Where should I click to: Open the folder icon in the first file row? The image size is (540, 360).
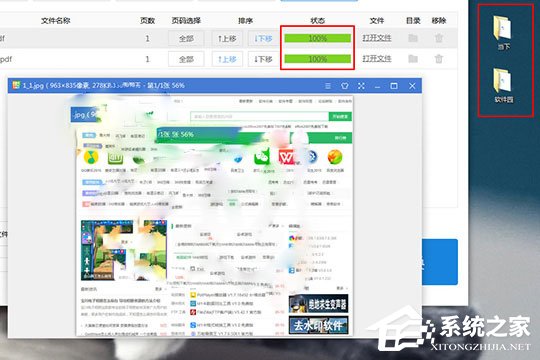(413, 38)
